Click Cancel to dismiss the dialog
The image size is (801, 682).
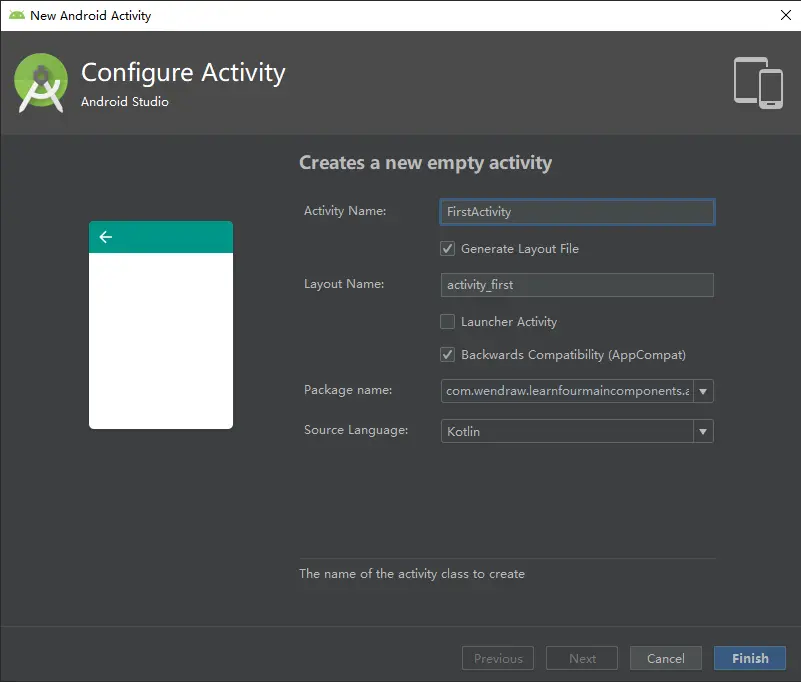[665, 658]
